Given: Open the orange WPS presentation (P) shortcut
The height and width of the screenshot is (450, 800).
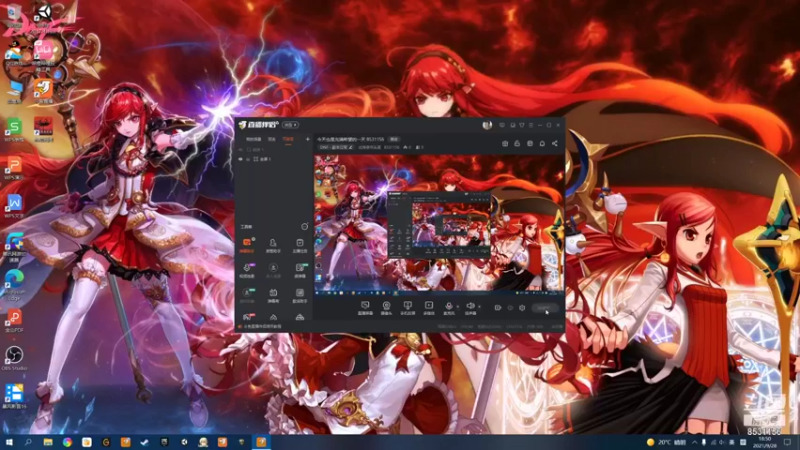Looking at the screenshot, I should (14, 168).
